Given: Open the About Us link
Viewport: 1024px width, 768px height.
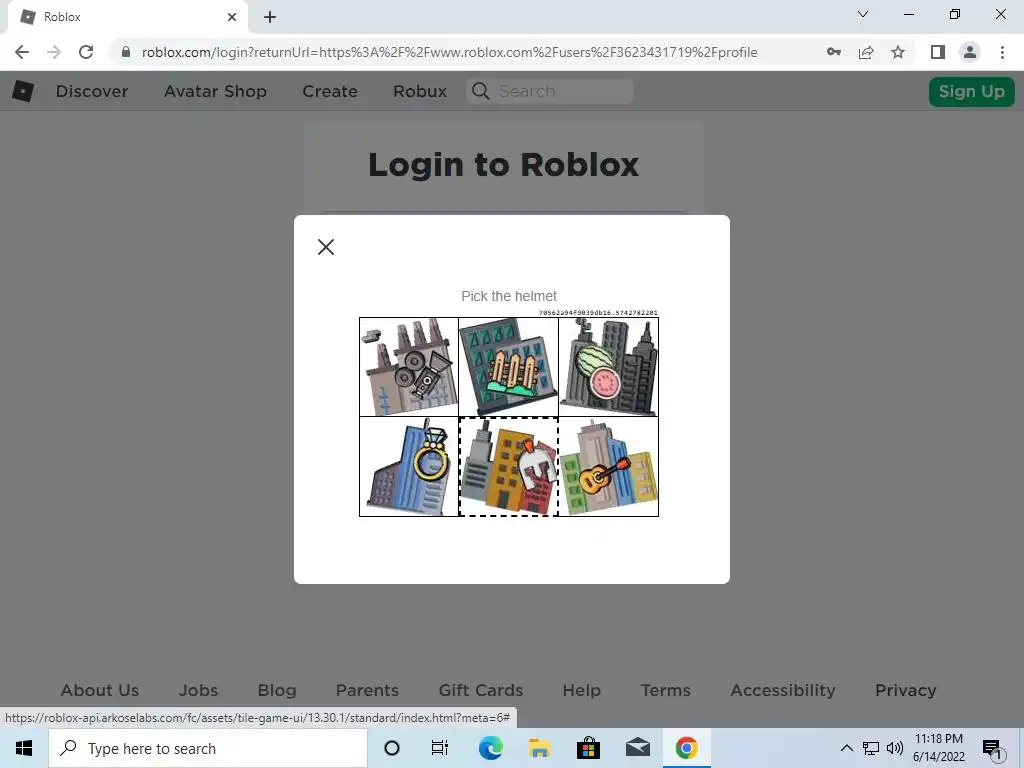Looking at the screenshot, I should pyautogui.click(x=100, y=690).
